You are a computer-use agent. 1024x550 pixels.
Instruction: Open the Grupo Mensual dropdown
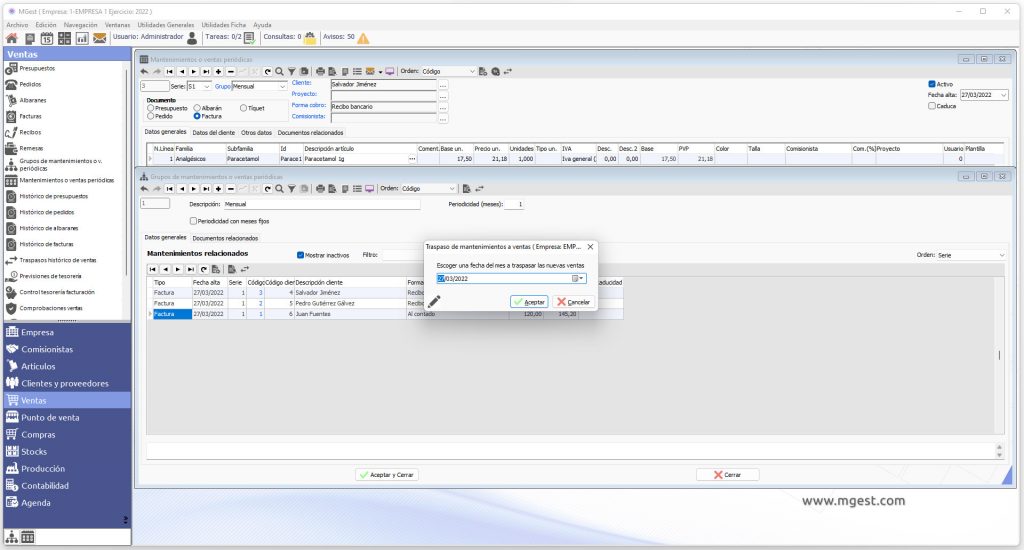click(x=282, y=86)
